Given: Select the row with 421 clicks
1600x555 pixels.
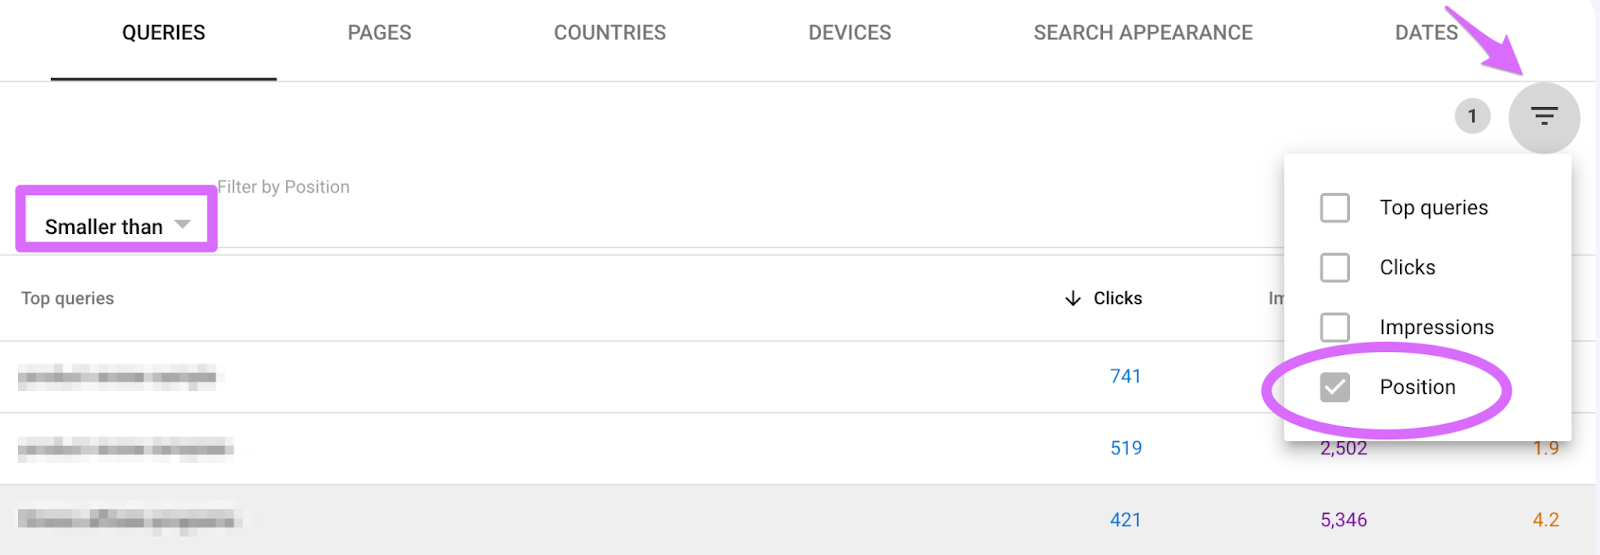Looking at the screenshot, I should point(798,520).
